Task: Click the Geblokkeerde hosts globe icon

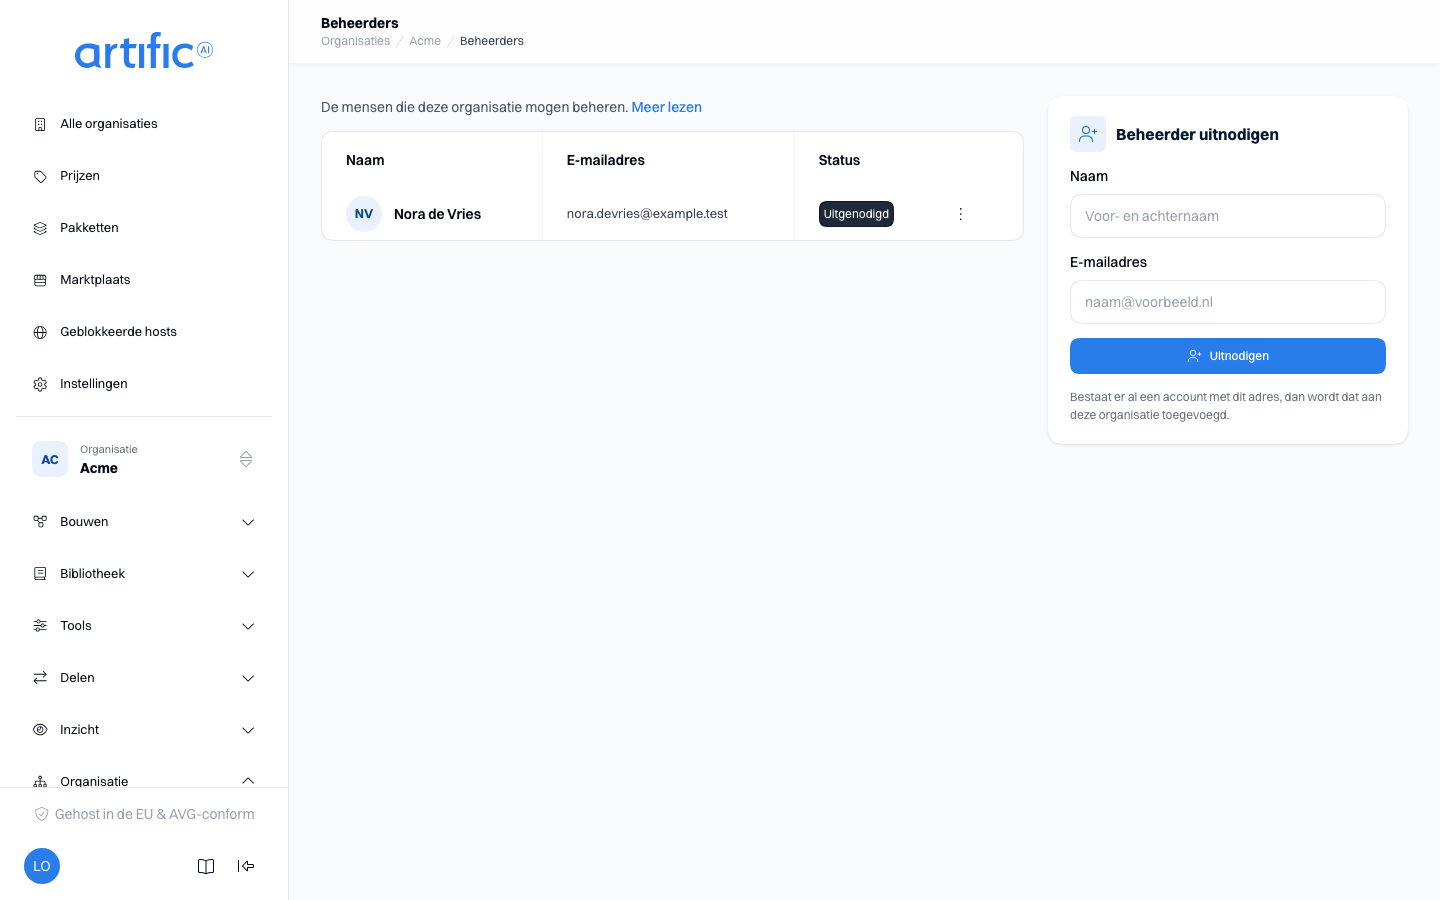Action: point(40,332)
